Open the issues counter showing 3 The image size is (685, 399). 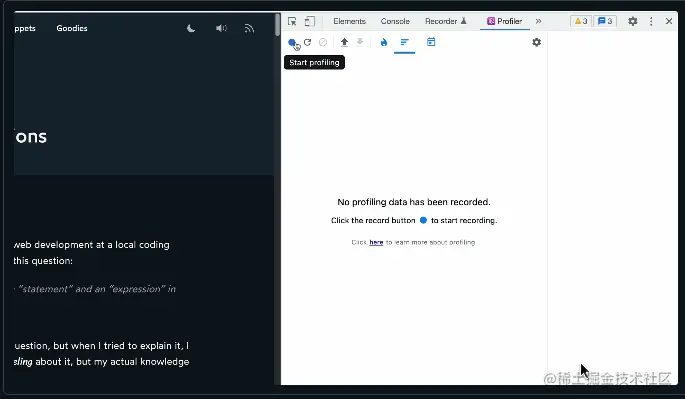(605, 21)
